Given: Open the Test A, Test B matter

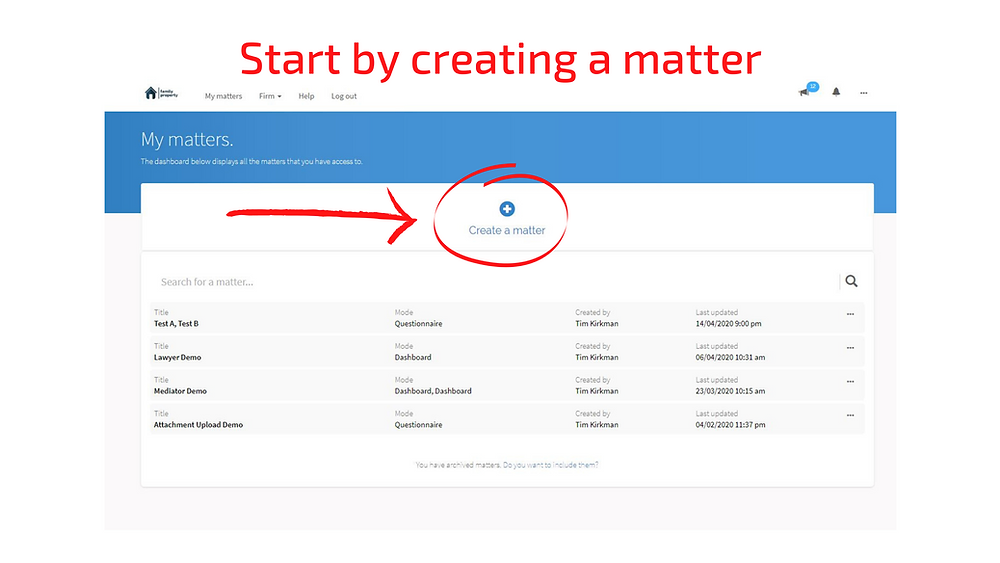Looking at the screenshot, I should tap(176, 324).
